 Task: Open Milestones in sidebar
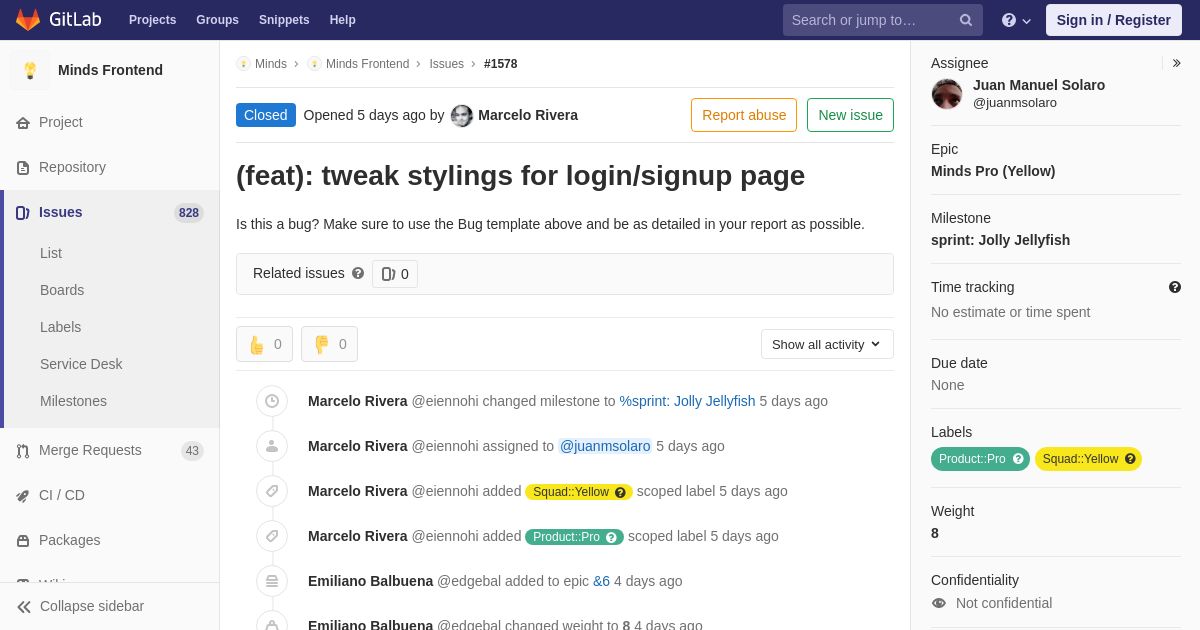click(x=73, y=401)
